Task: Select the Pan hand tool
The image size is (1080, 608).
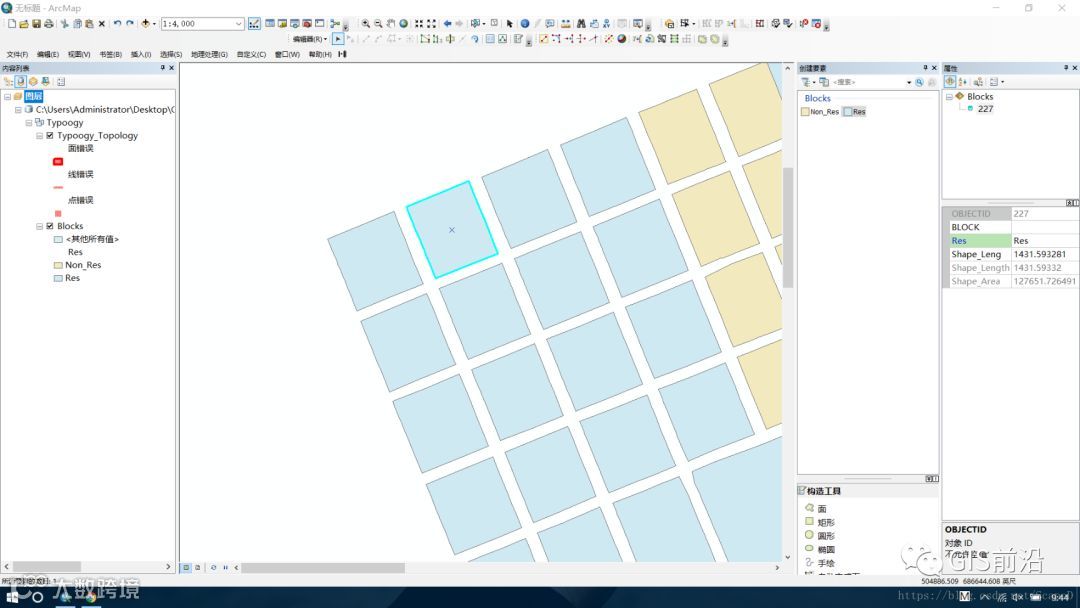Action: point(391,23)
